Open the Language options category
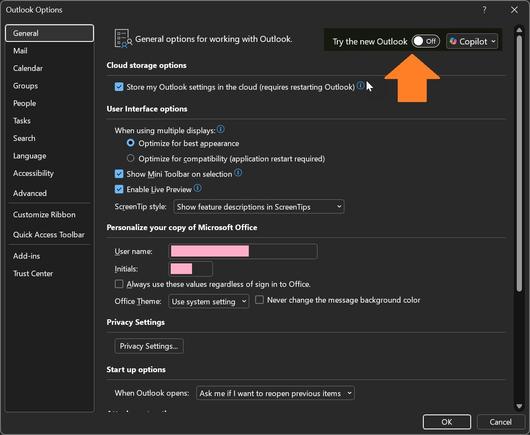Screen dimensions: 530x435 click(49, 156)
